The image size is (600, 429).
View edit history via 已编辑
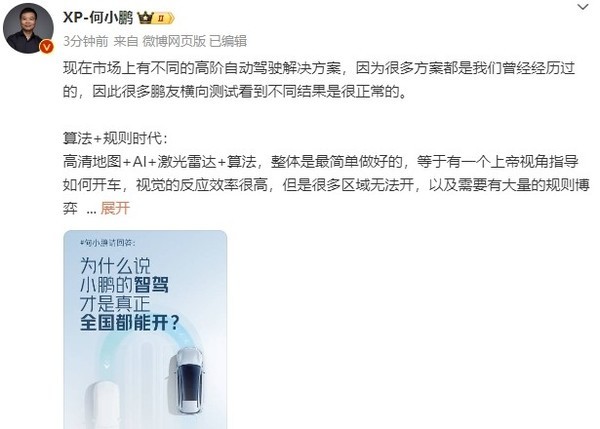pos(228,41)
